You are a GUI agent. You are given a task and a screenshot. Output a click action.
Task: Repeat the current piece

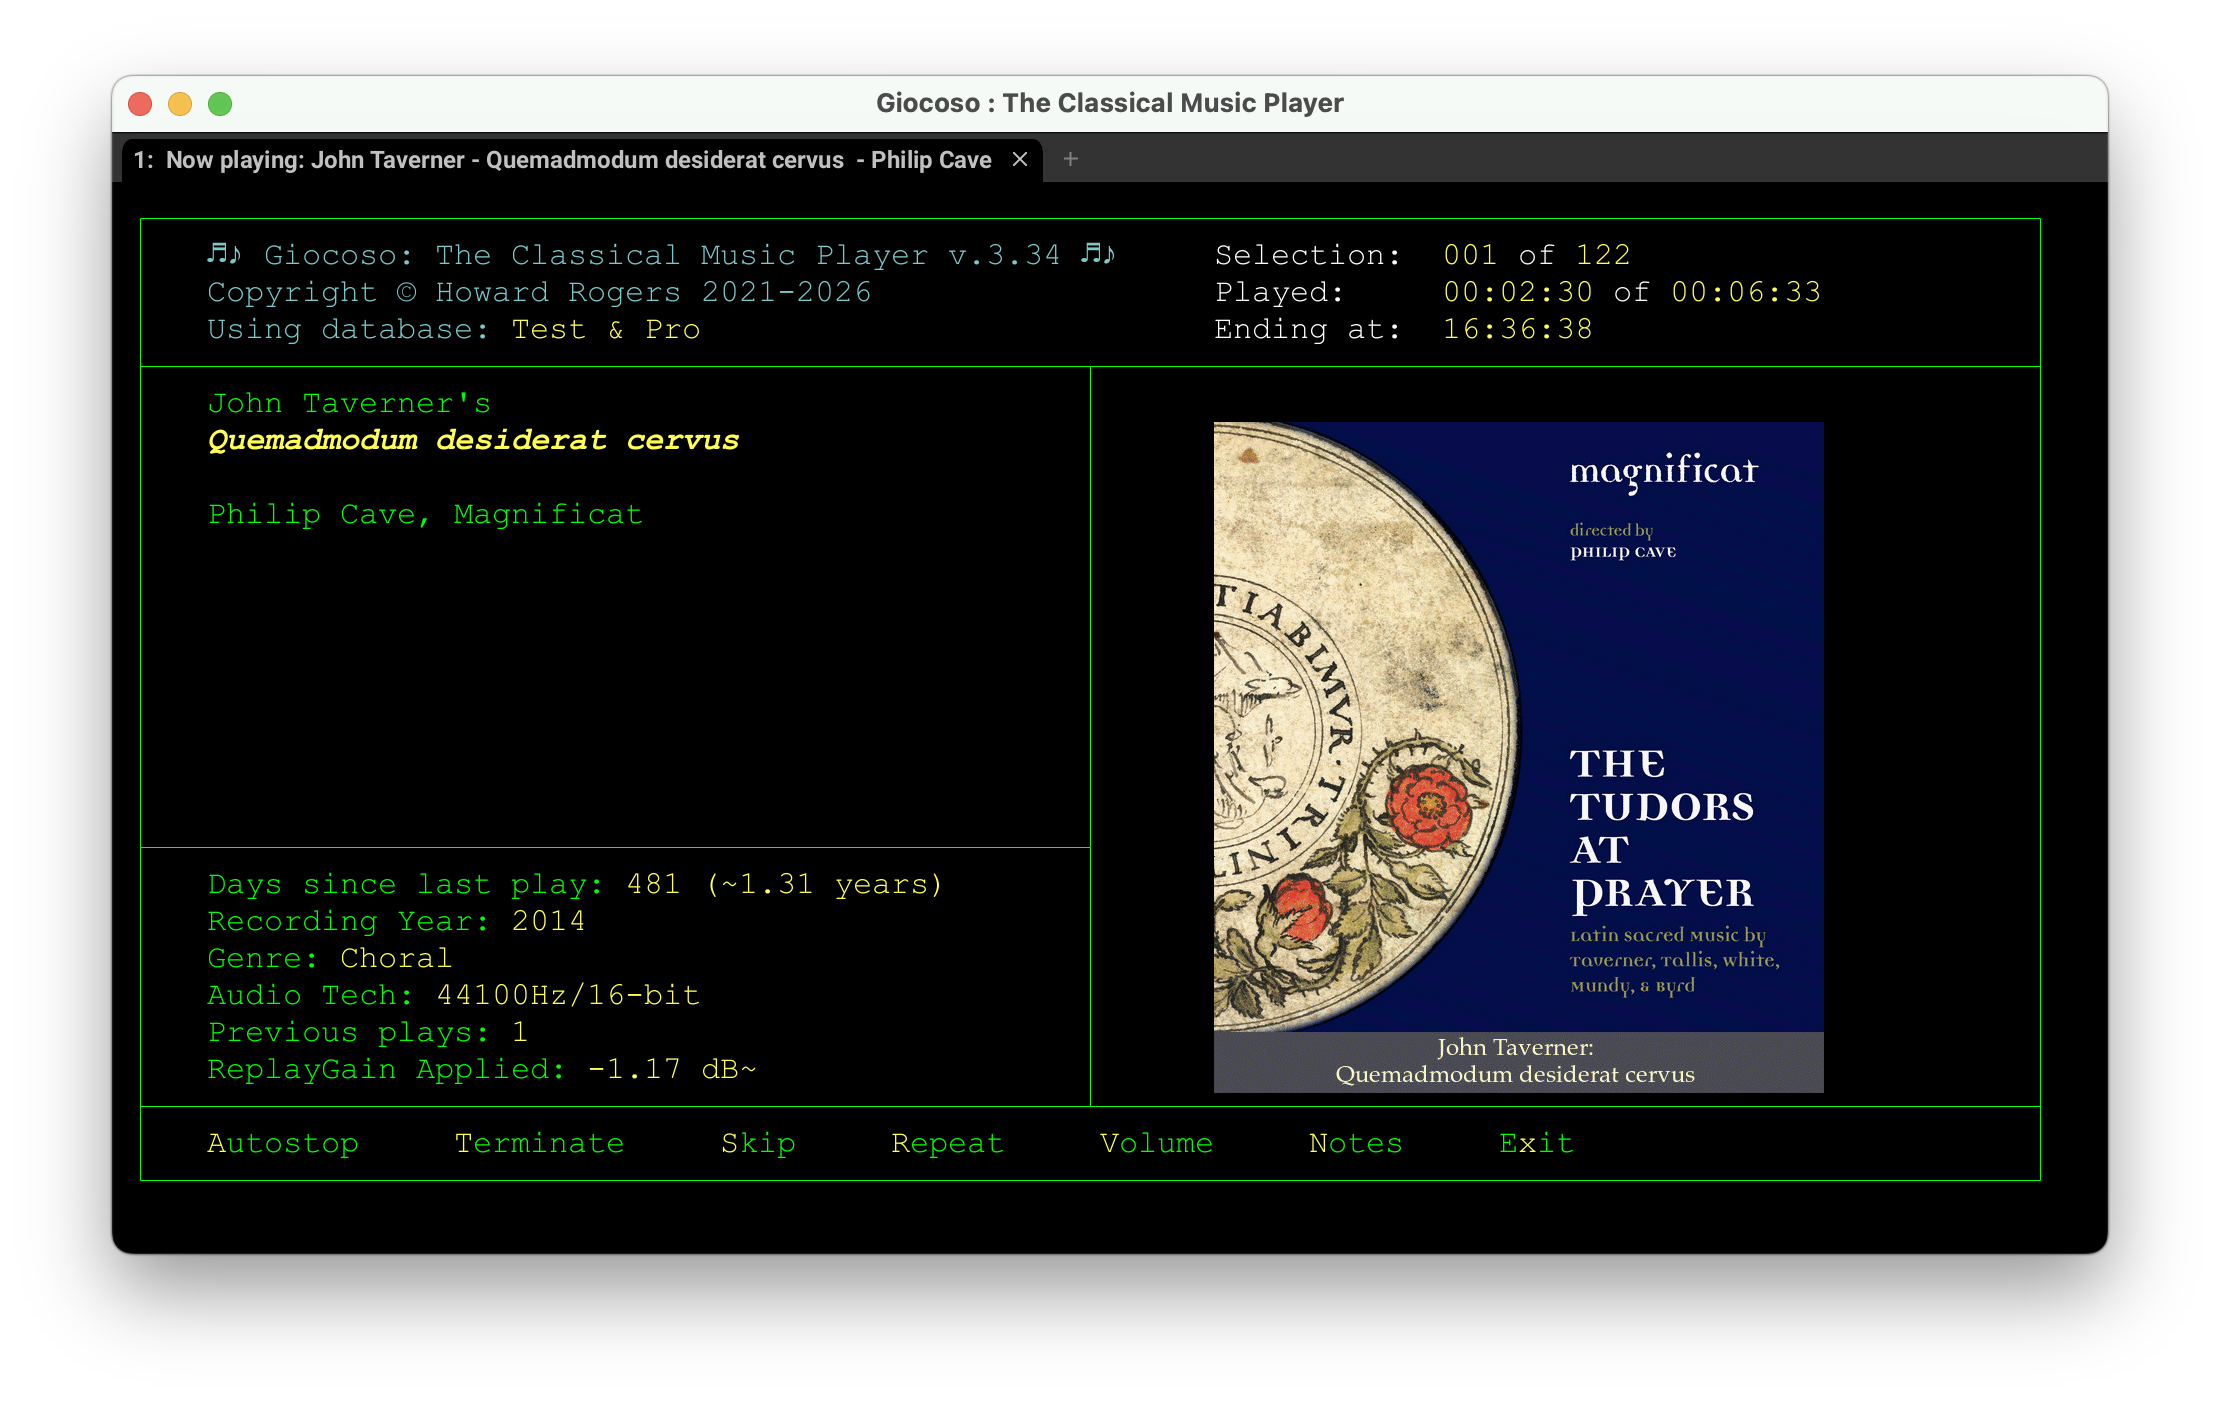(946, 1143)
